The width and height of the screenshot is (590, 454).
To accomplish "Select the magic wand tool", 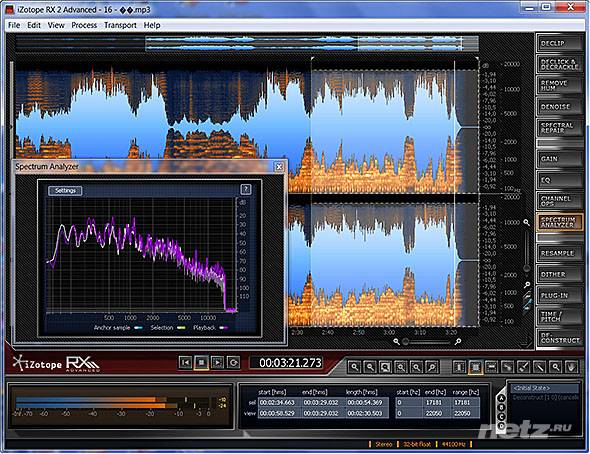I will pos(539,367).
